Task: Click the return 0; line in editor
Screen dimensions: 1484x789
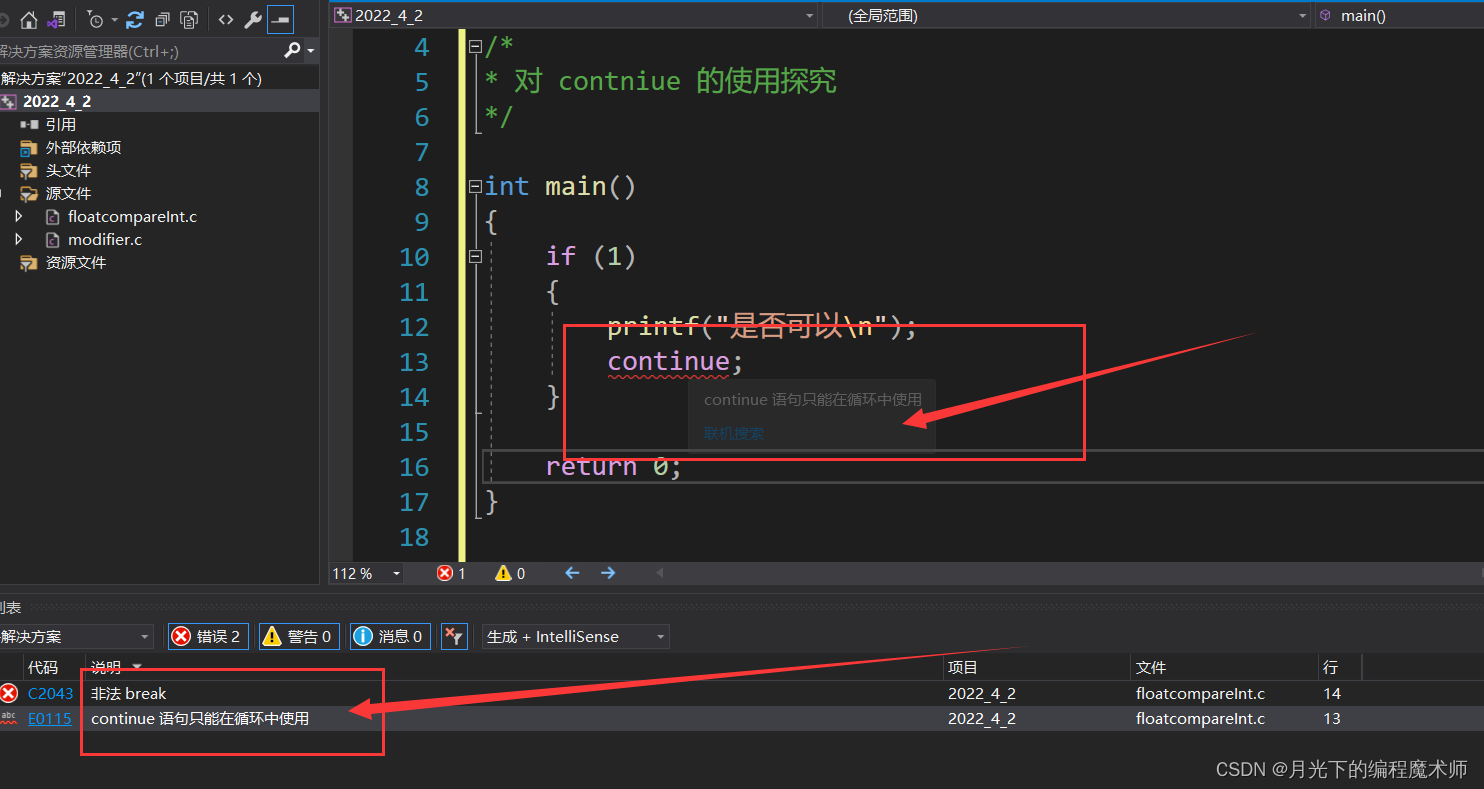Action: click(614, 466)
